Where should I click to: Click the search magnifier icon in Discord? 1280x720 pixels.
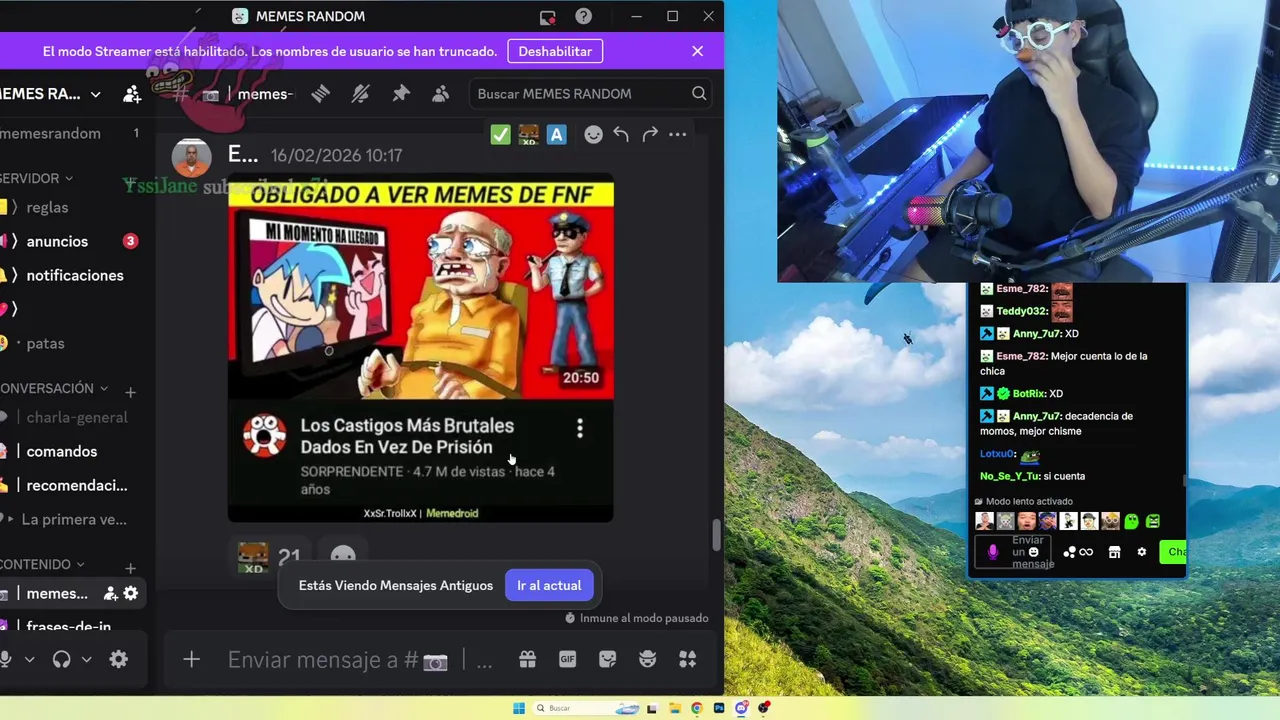click(699, 93)
